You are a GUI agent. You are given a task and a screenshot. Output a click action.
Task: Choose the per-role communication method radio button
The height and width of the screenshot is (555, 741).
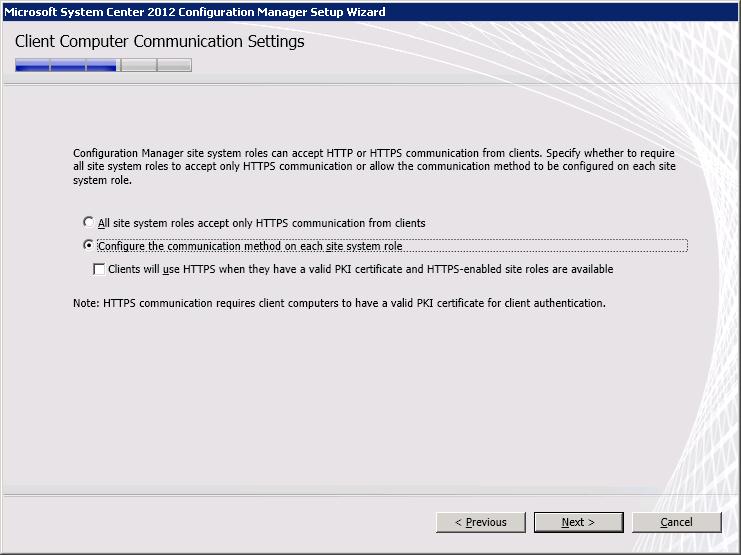point(89,245)
